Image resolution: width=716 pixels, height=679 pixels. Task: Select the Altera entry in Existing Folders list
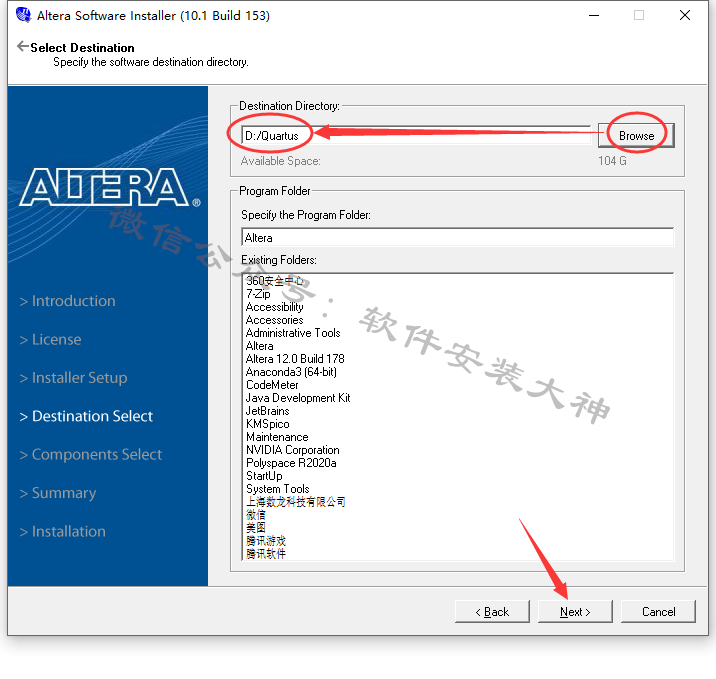click(x=259, y=346)
